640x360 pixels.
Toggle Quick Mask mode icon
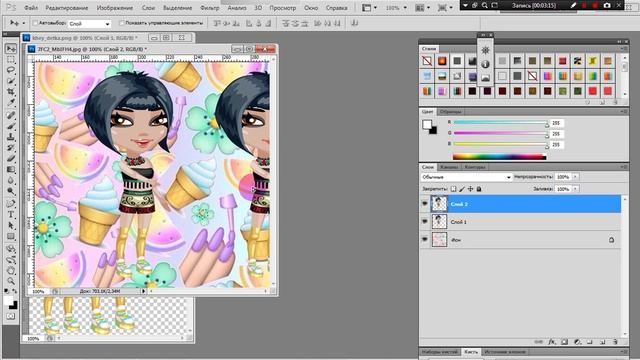coord(11,316)
